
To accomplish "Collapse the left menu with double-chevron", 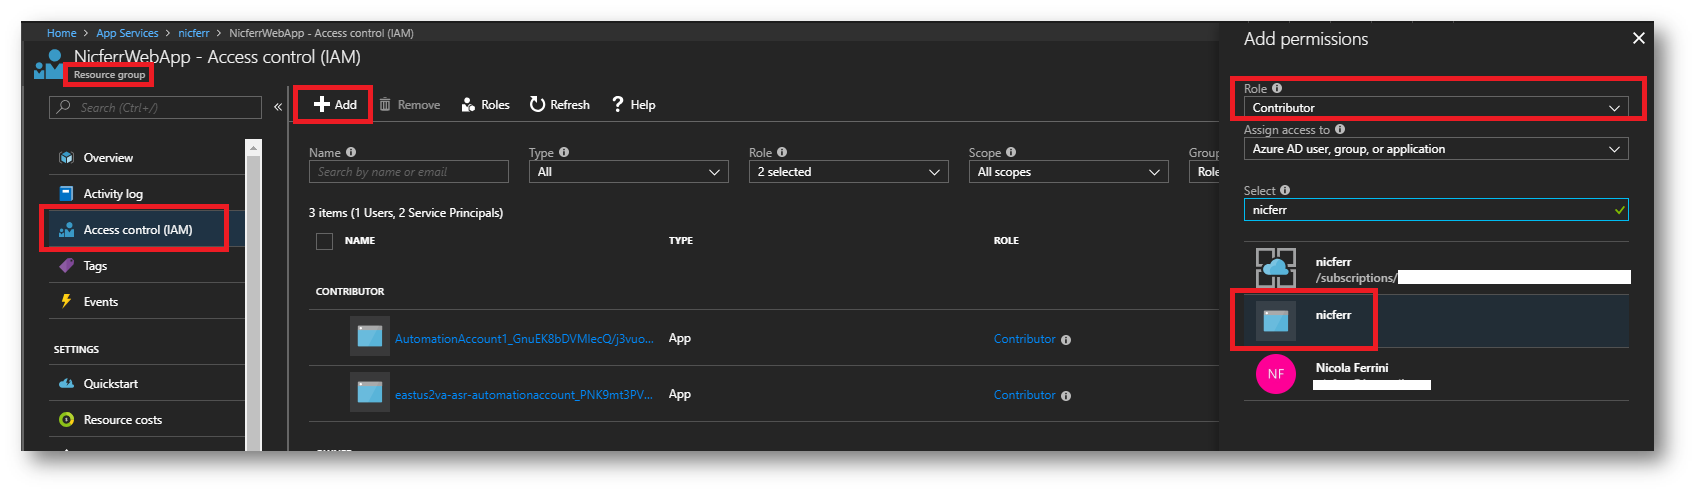I will [278, 107].
